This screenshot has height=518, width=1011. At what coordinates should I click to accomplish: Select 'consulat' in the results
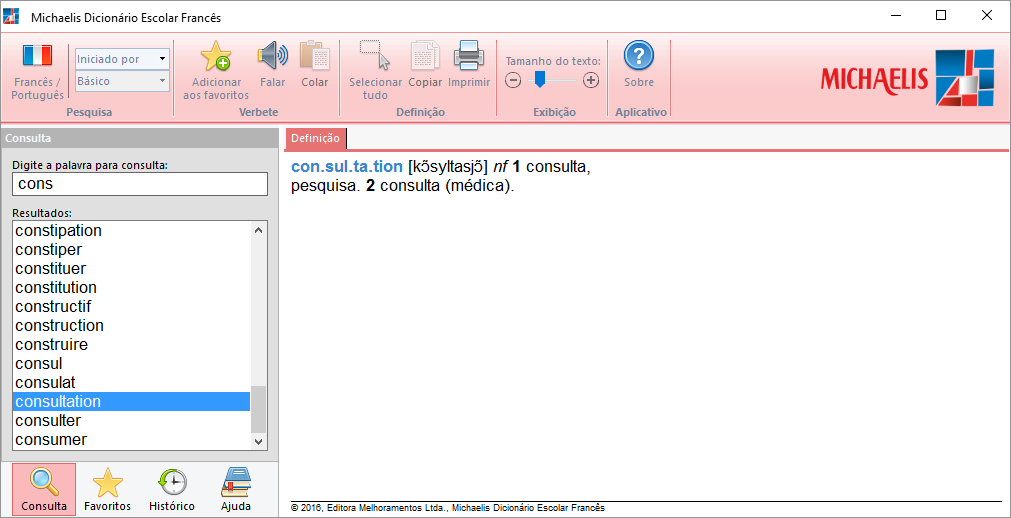[x=132, y=383]
